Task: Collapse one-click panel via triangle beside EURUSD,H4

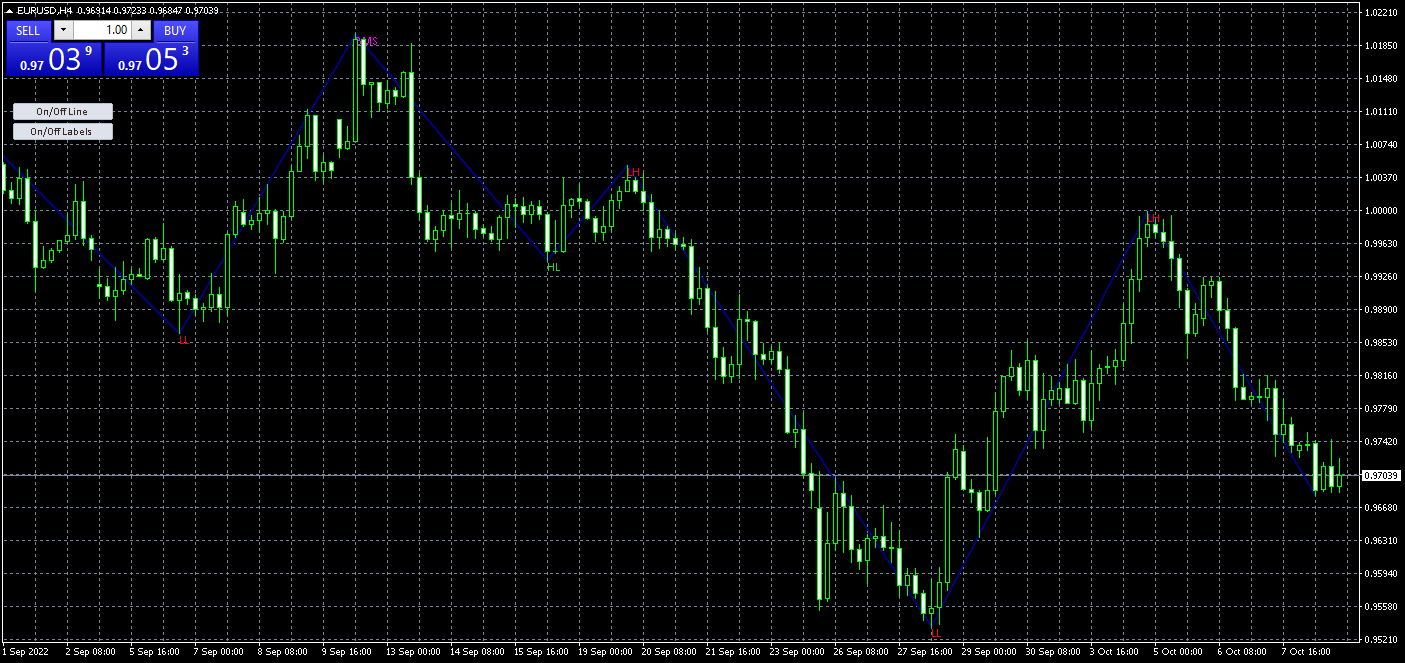Action: 9,10
